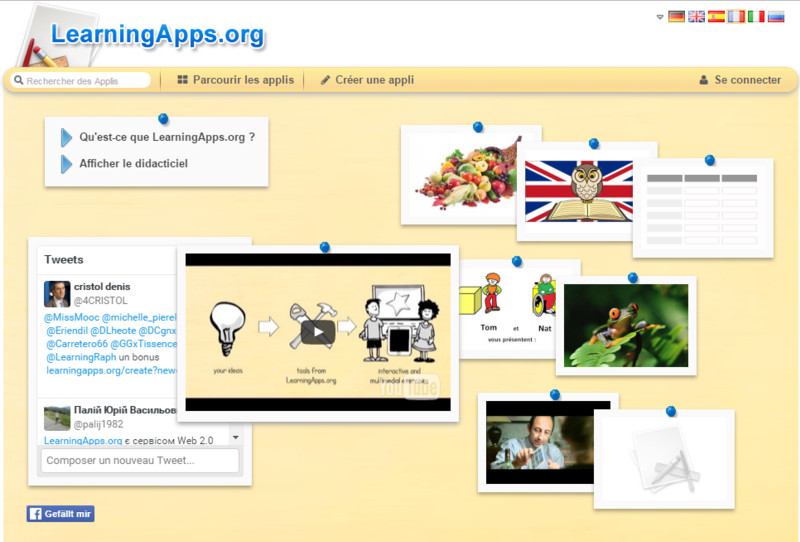Screen dimensions: 800x542
Task: Select the Spanish flag icon
Action: [716, 16]
